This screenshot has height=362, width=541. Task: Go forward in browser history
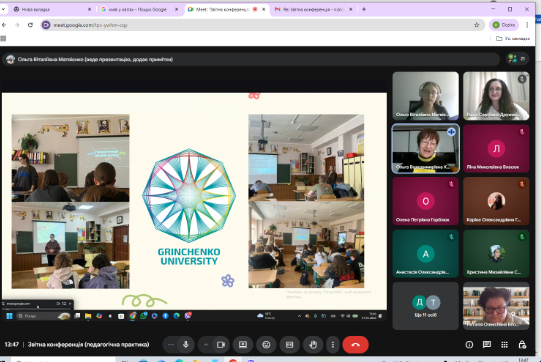(x=17, y=25)
